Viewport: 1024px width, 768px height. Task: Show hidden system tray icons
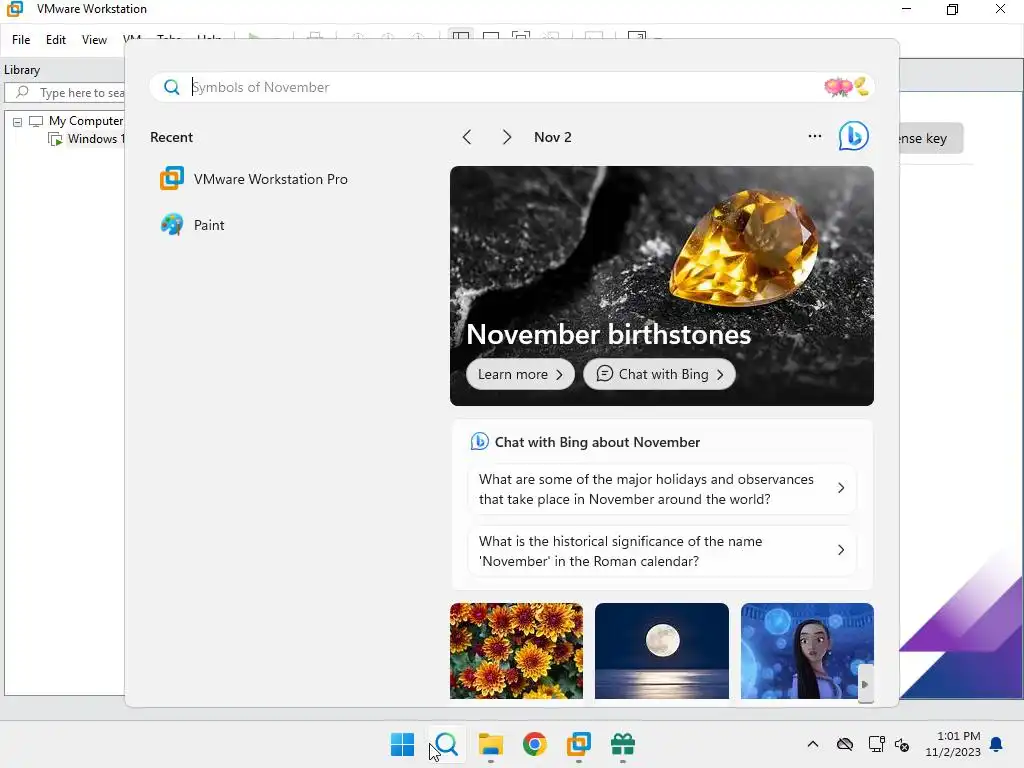tap(812, 744)
